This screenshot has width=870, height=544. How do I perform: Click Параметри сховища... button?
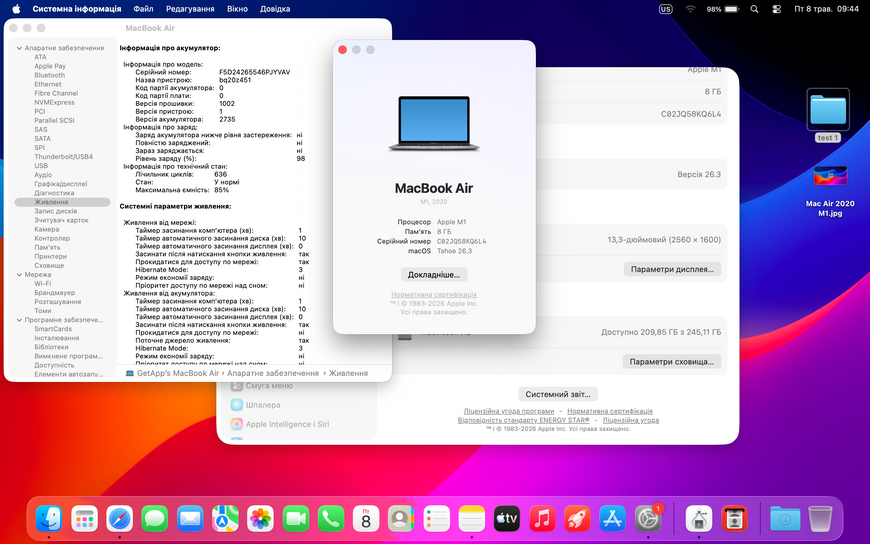671,361
